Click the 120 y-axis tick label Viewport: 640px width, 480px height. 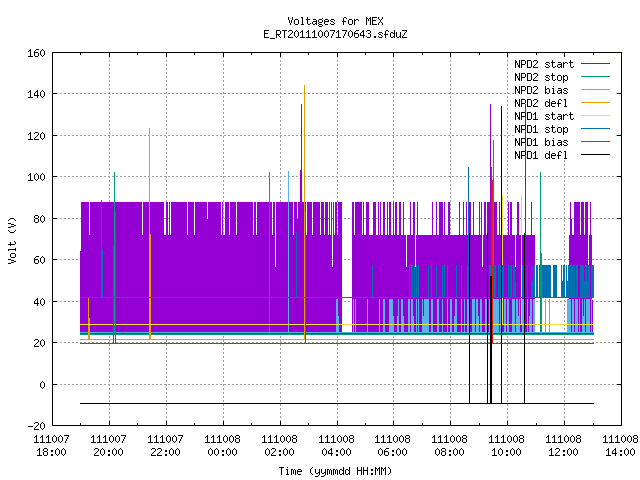[36, 136]
